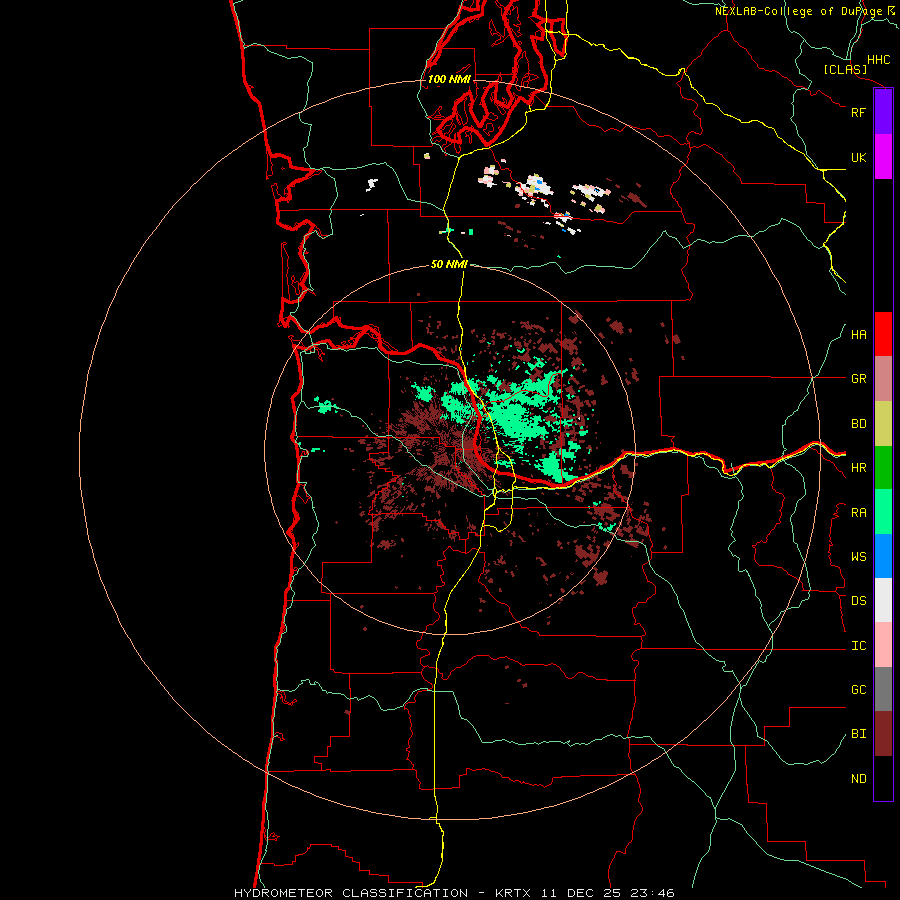Click the gray GC legend swatch
This screenshot has width=900, height=900.
coord(883,689)
